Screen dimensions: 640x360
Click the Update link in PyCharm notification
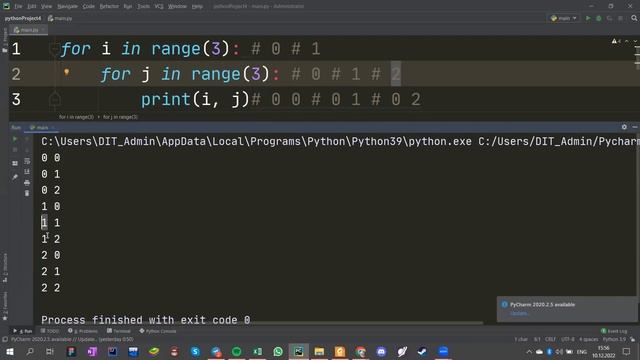519,313
